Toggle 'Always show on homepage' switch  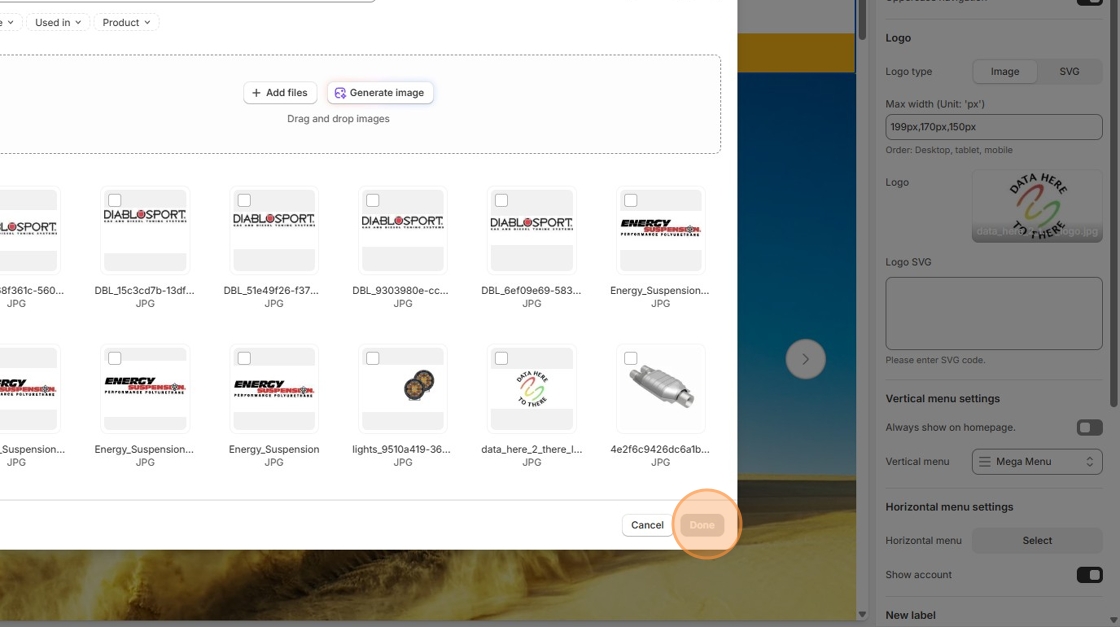pos(1089,427)
